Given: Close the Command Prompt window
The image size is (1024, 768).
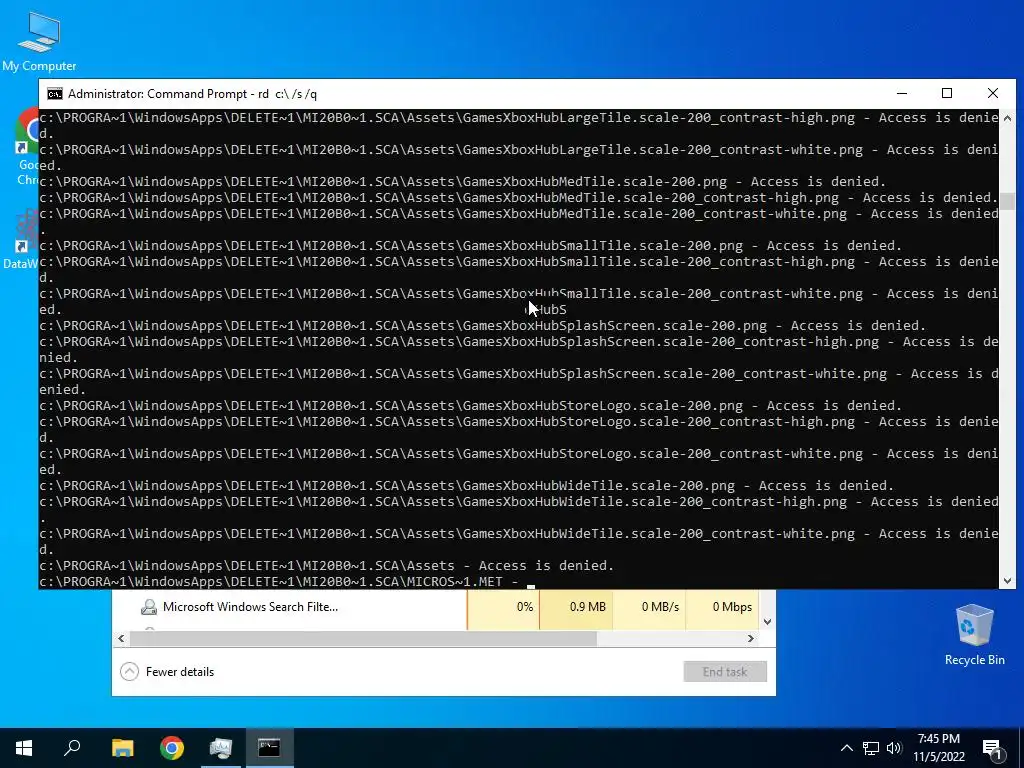Looking at the screenshot, I should tap(993, 93).
